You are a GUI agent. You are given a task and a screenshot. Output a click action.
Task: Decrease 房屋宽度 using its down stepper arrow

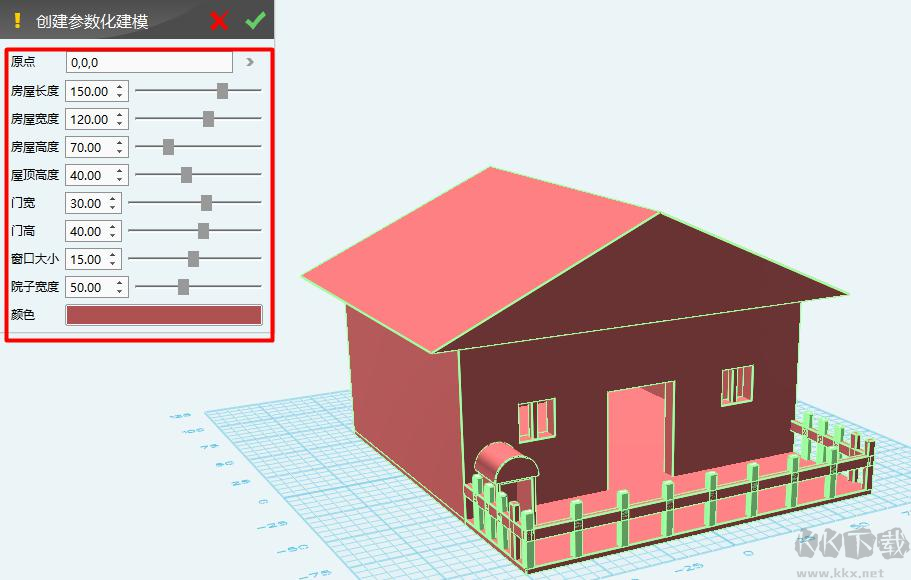tap(121, 123)
